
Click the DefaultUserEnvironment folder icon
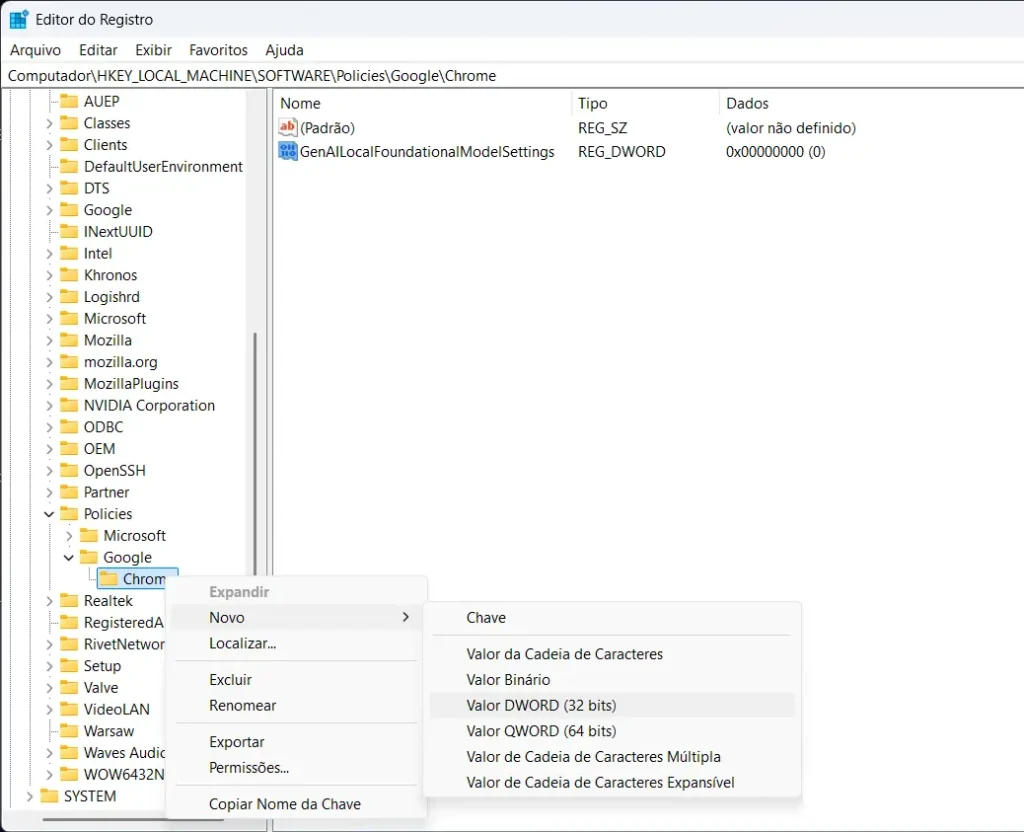coord(69,167)
